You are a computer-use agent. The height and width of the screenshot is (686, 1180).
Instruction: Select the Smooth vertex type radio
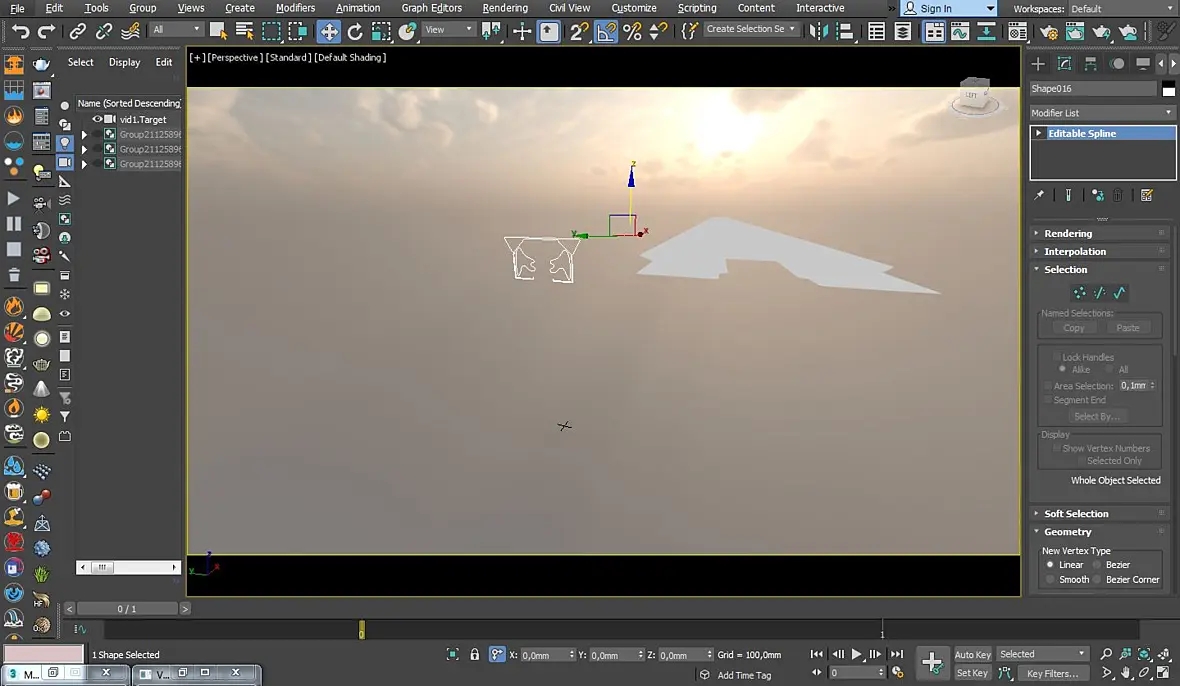[1051, 579]
